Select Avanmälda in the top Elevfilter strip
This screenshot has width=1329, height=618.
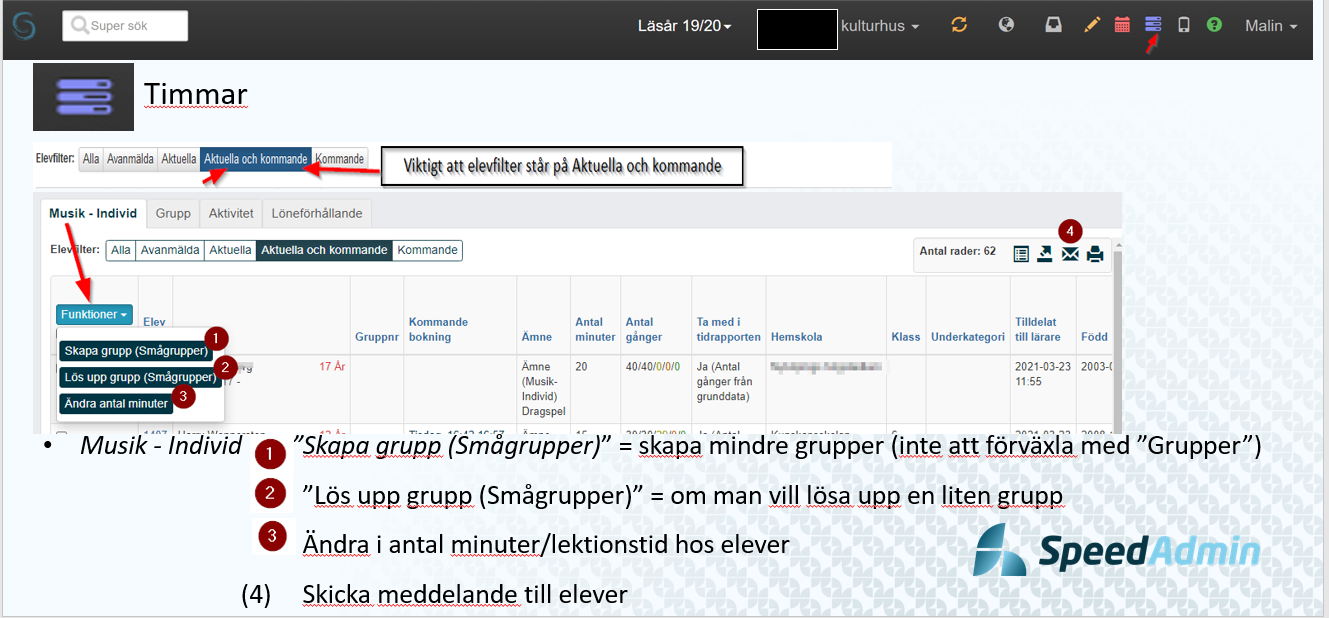130,159
